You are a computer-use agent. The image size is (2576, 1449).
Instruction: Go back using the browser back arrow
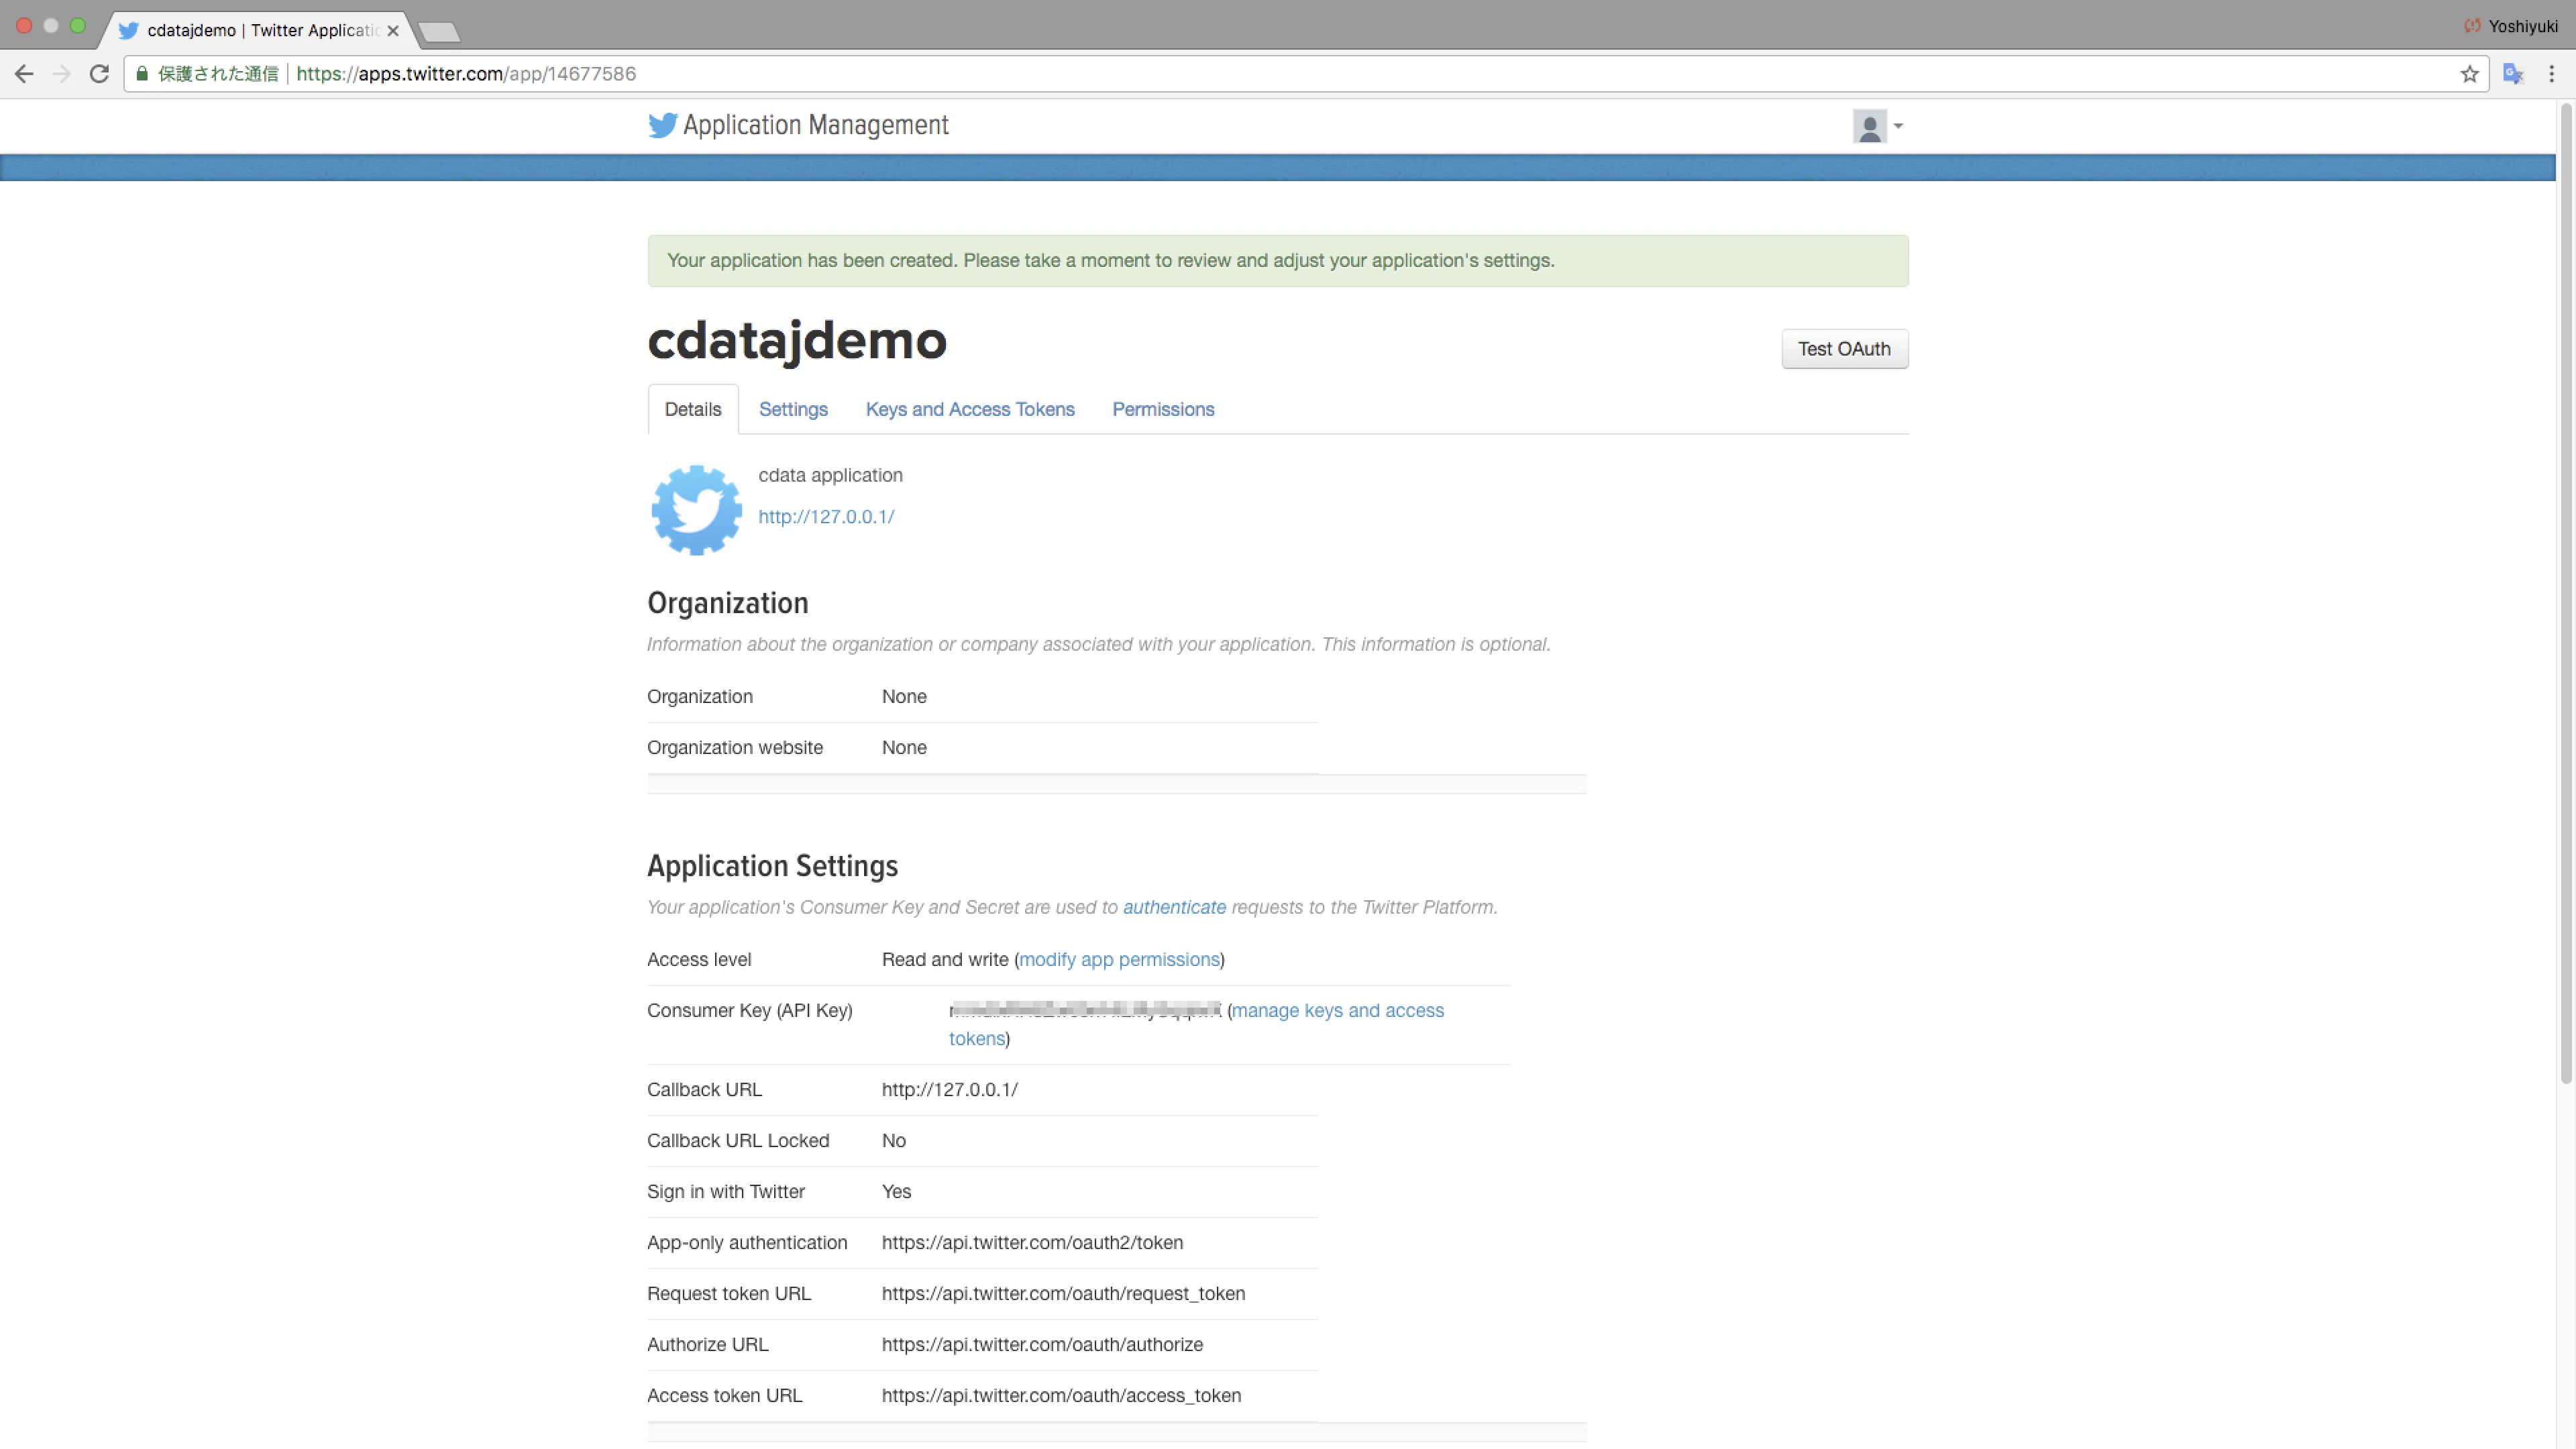pyautogui.click(x=24, y=74)
